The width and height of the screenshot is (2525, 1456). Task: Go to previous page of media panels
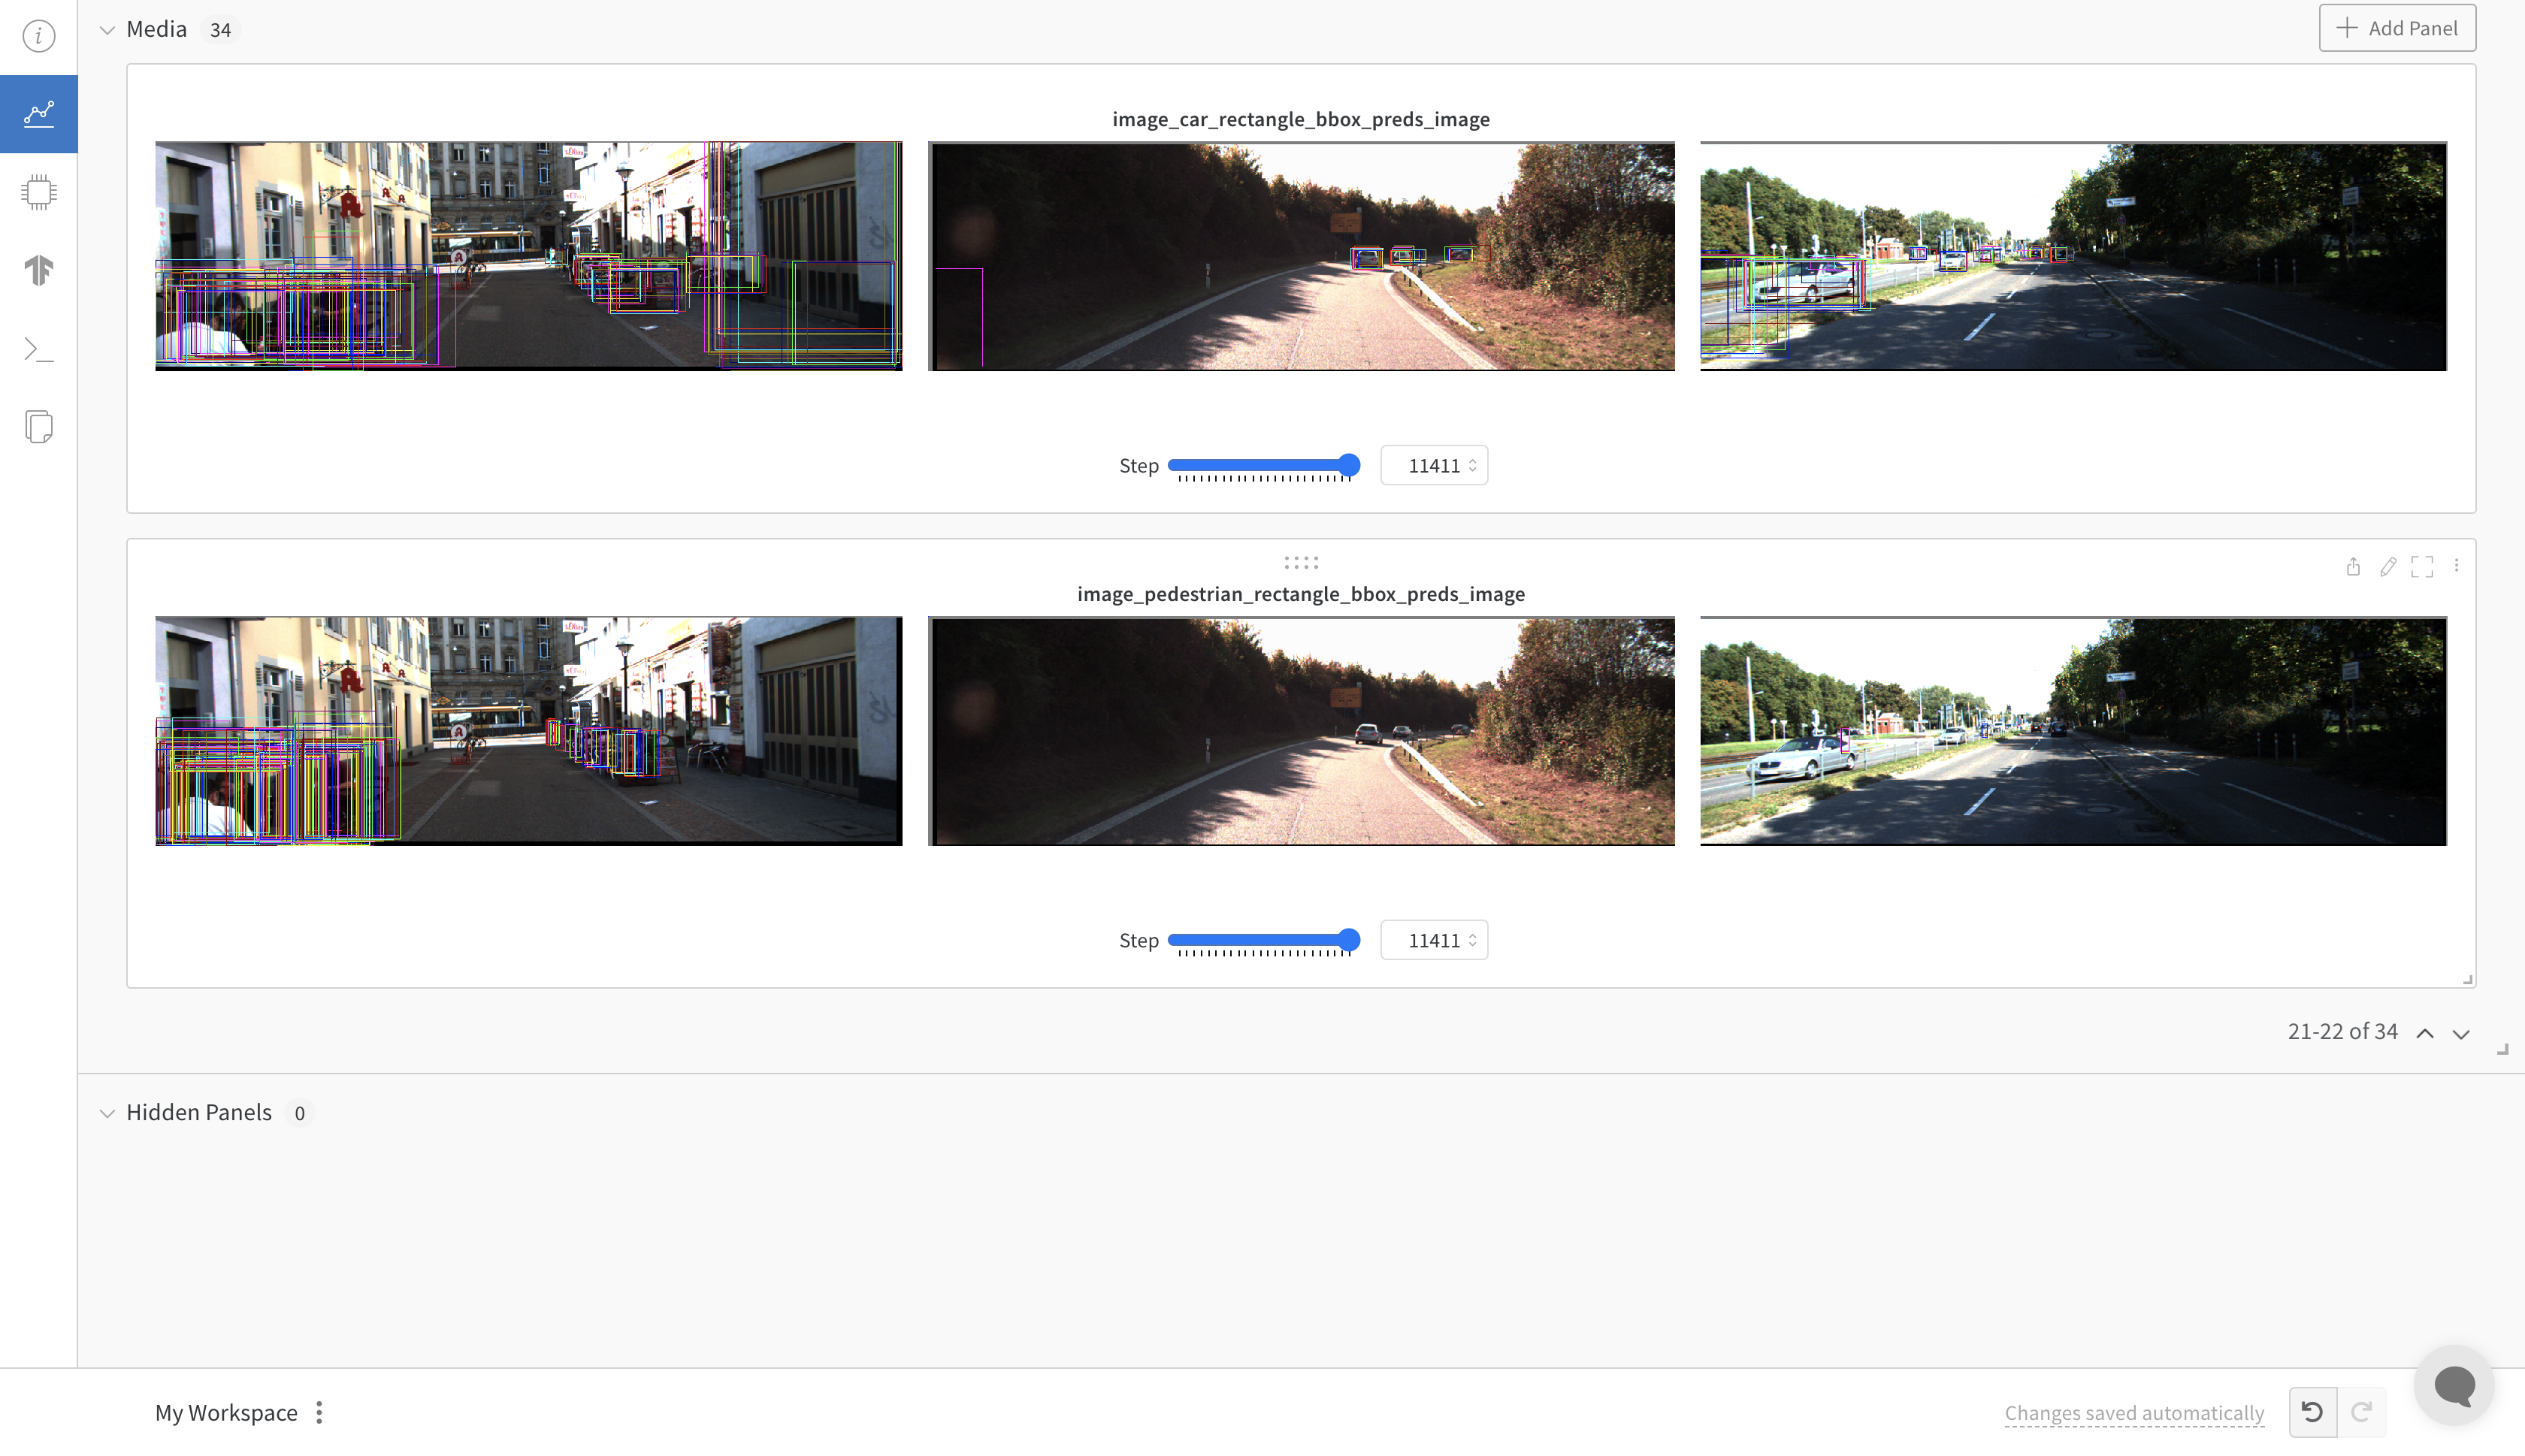[2425, 1033]
